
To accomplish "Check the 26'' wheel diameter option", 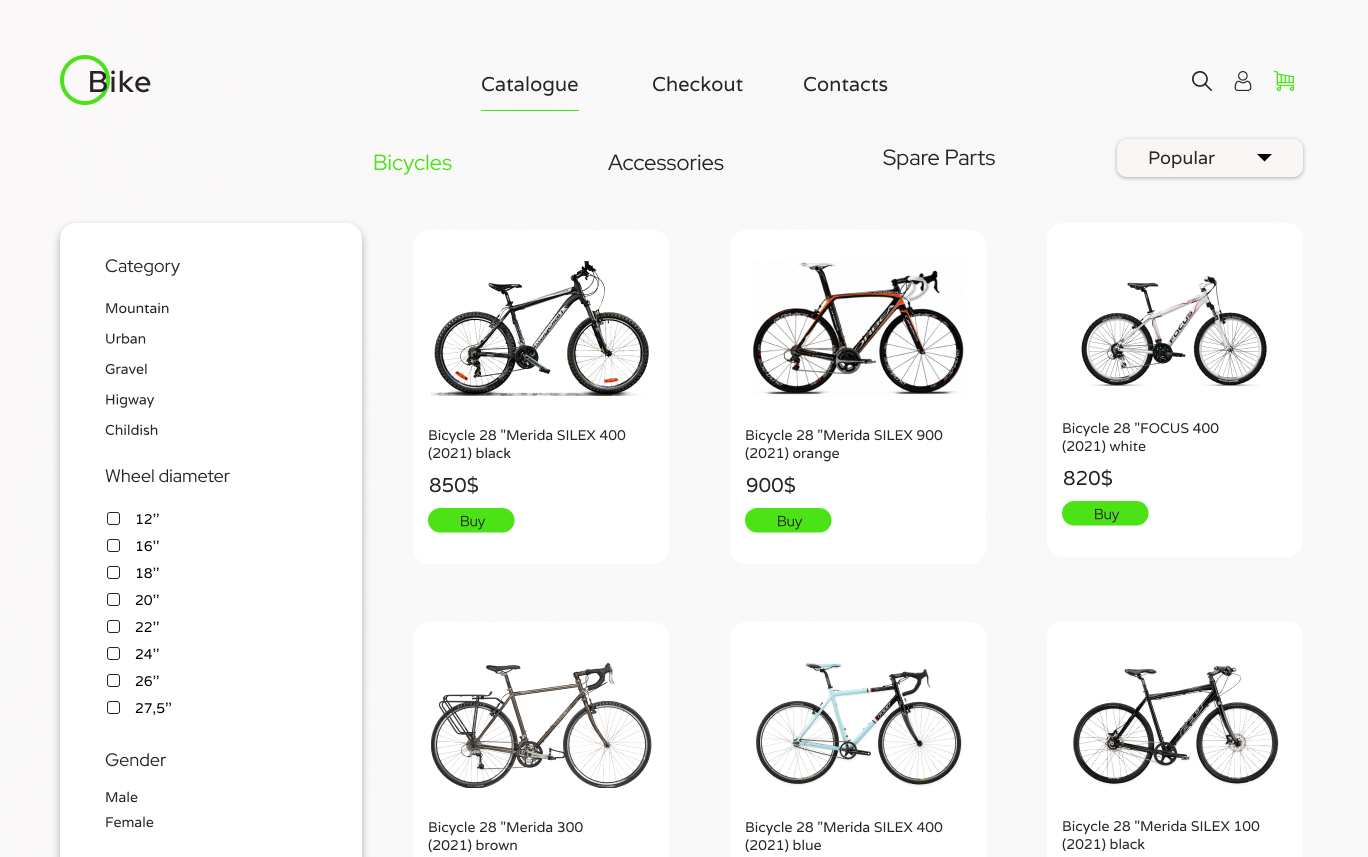I will (x=114, y=680).
